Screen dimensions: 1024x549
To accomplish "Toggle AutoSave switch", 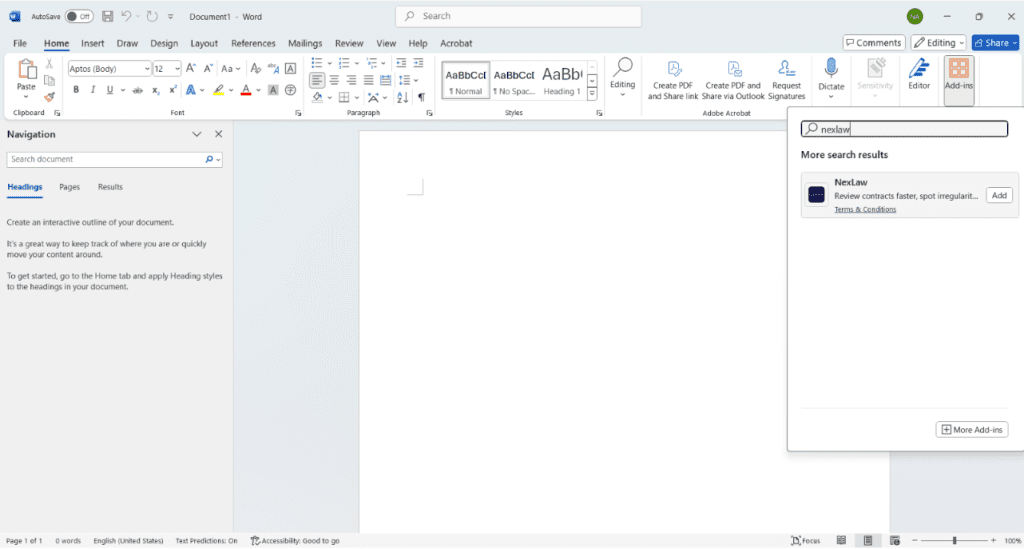I will coord(79,16).
